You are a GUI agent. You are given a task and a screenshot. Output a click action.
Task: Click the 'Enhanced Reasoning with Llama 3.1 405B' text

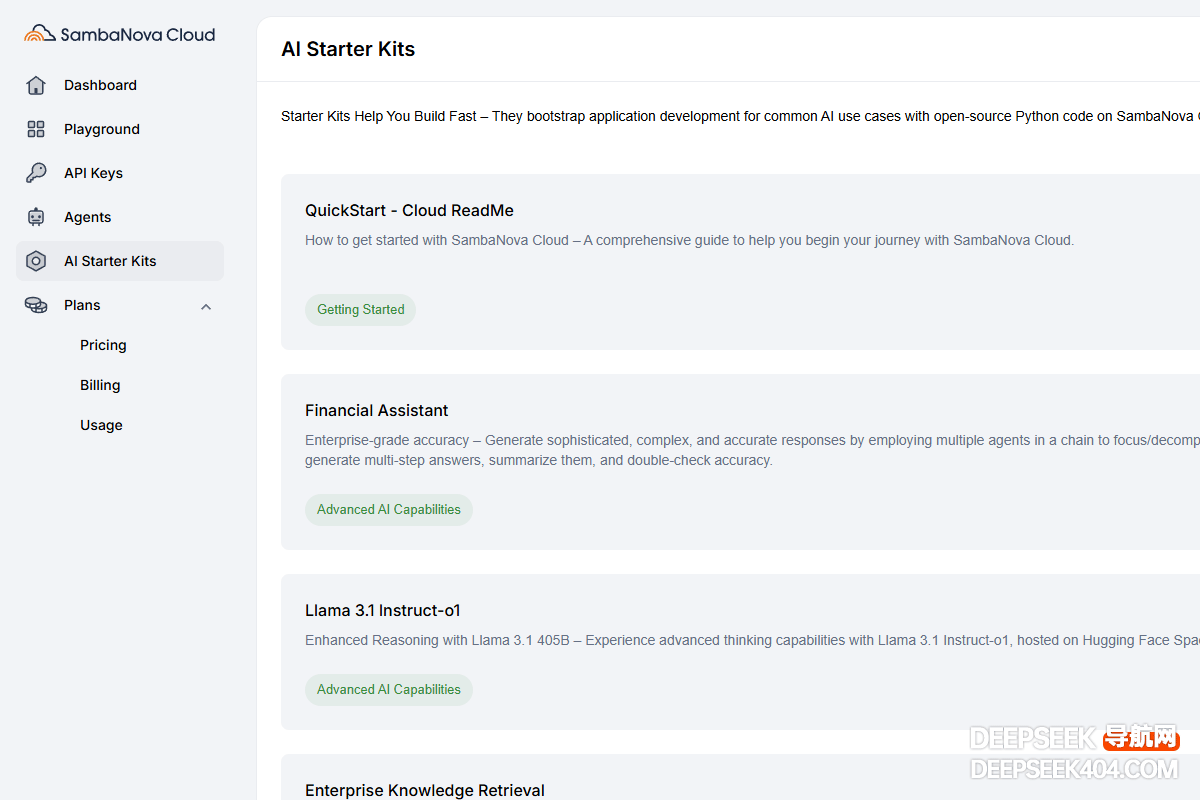point(752,640)
